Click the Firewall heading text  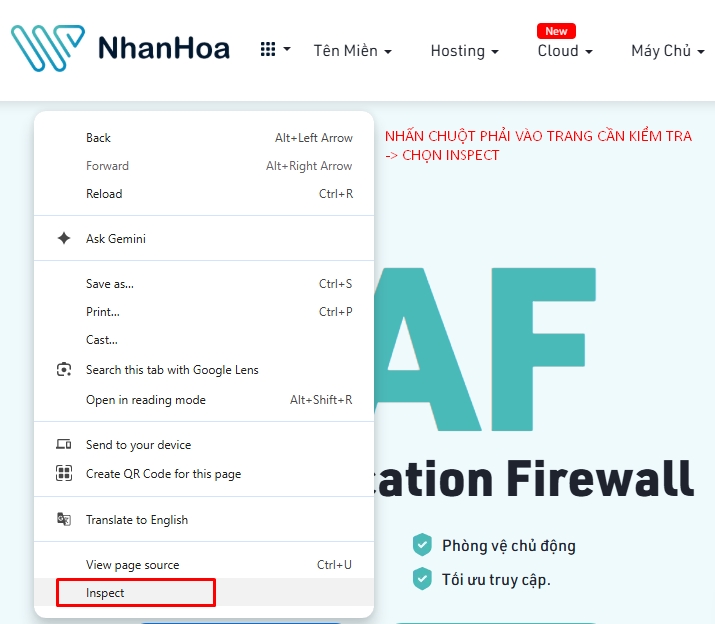click(x=600, y=478)
